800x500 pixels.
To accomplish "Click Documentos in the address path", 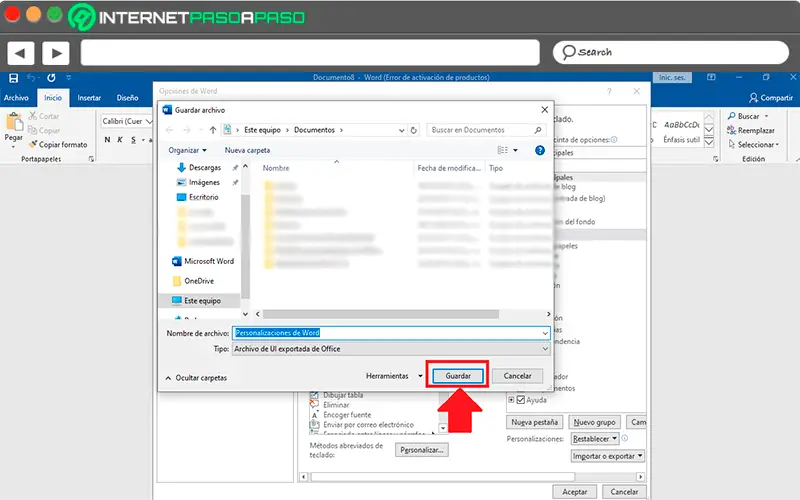I will click(314, 130).
